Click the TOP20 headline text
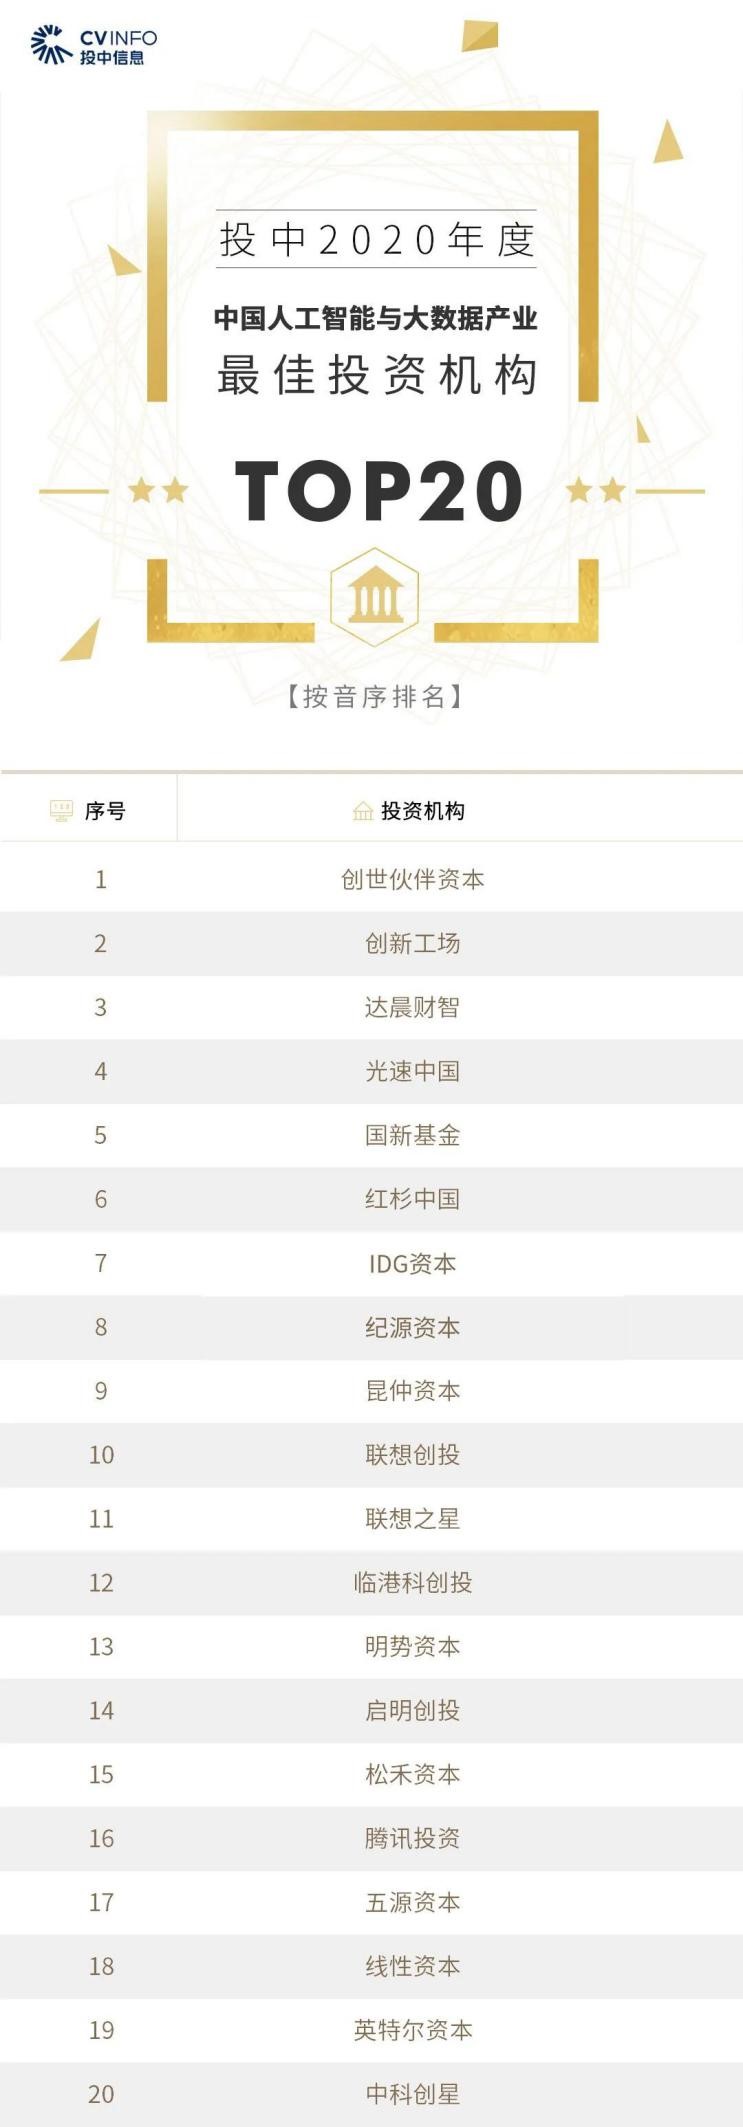The image size is (743, 2127). point(378,491)
